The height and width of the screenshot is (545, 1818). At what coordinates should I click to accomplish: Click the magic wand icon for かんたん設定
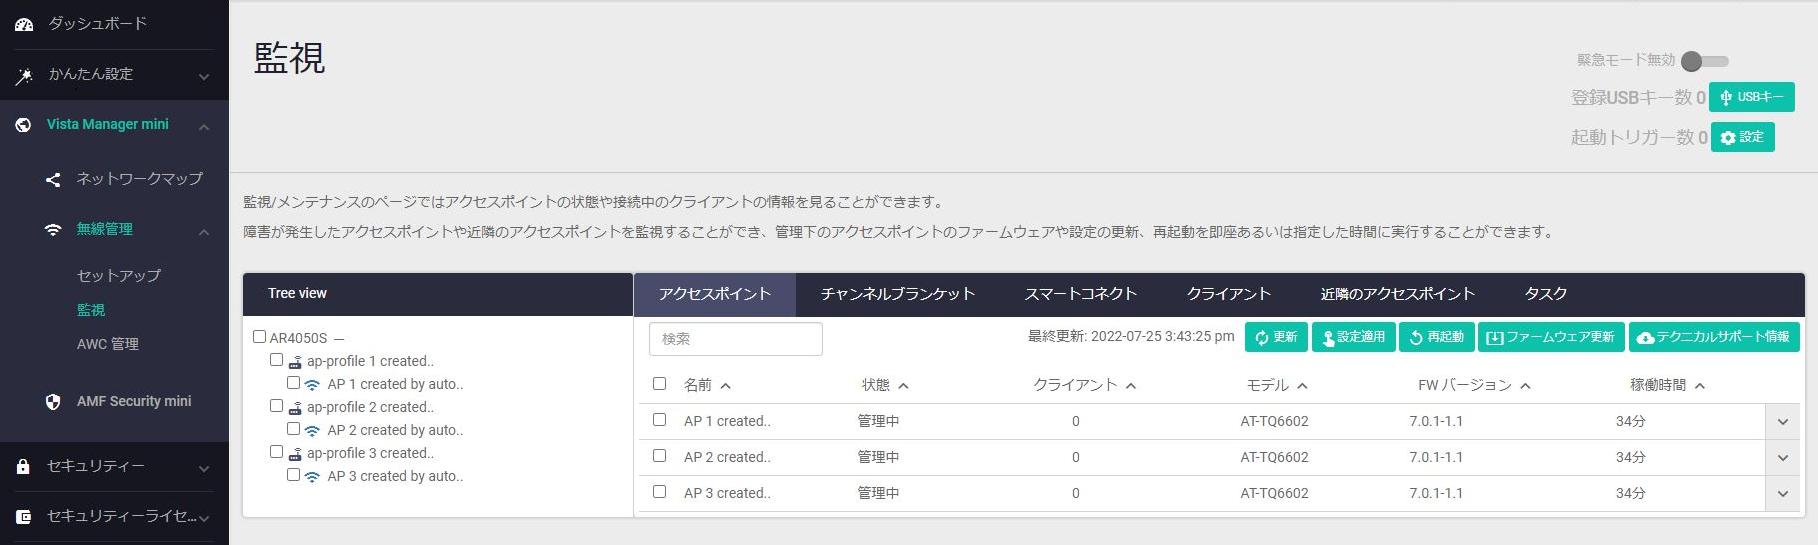pyautogui.click(x=24, y=75)
